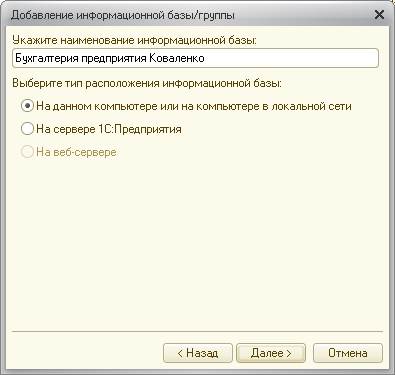This screenshot has height=375, width=395.
Task: Click the separator line above buttons
Action: [197, 331]
